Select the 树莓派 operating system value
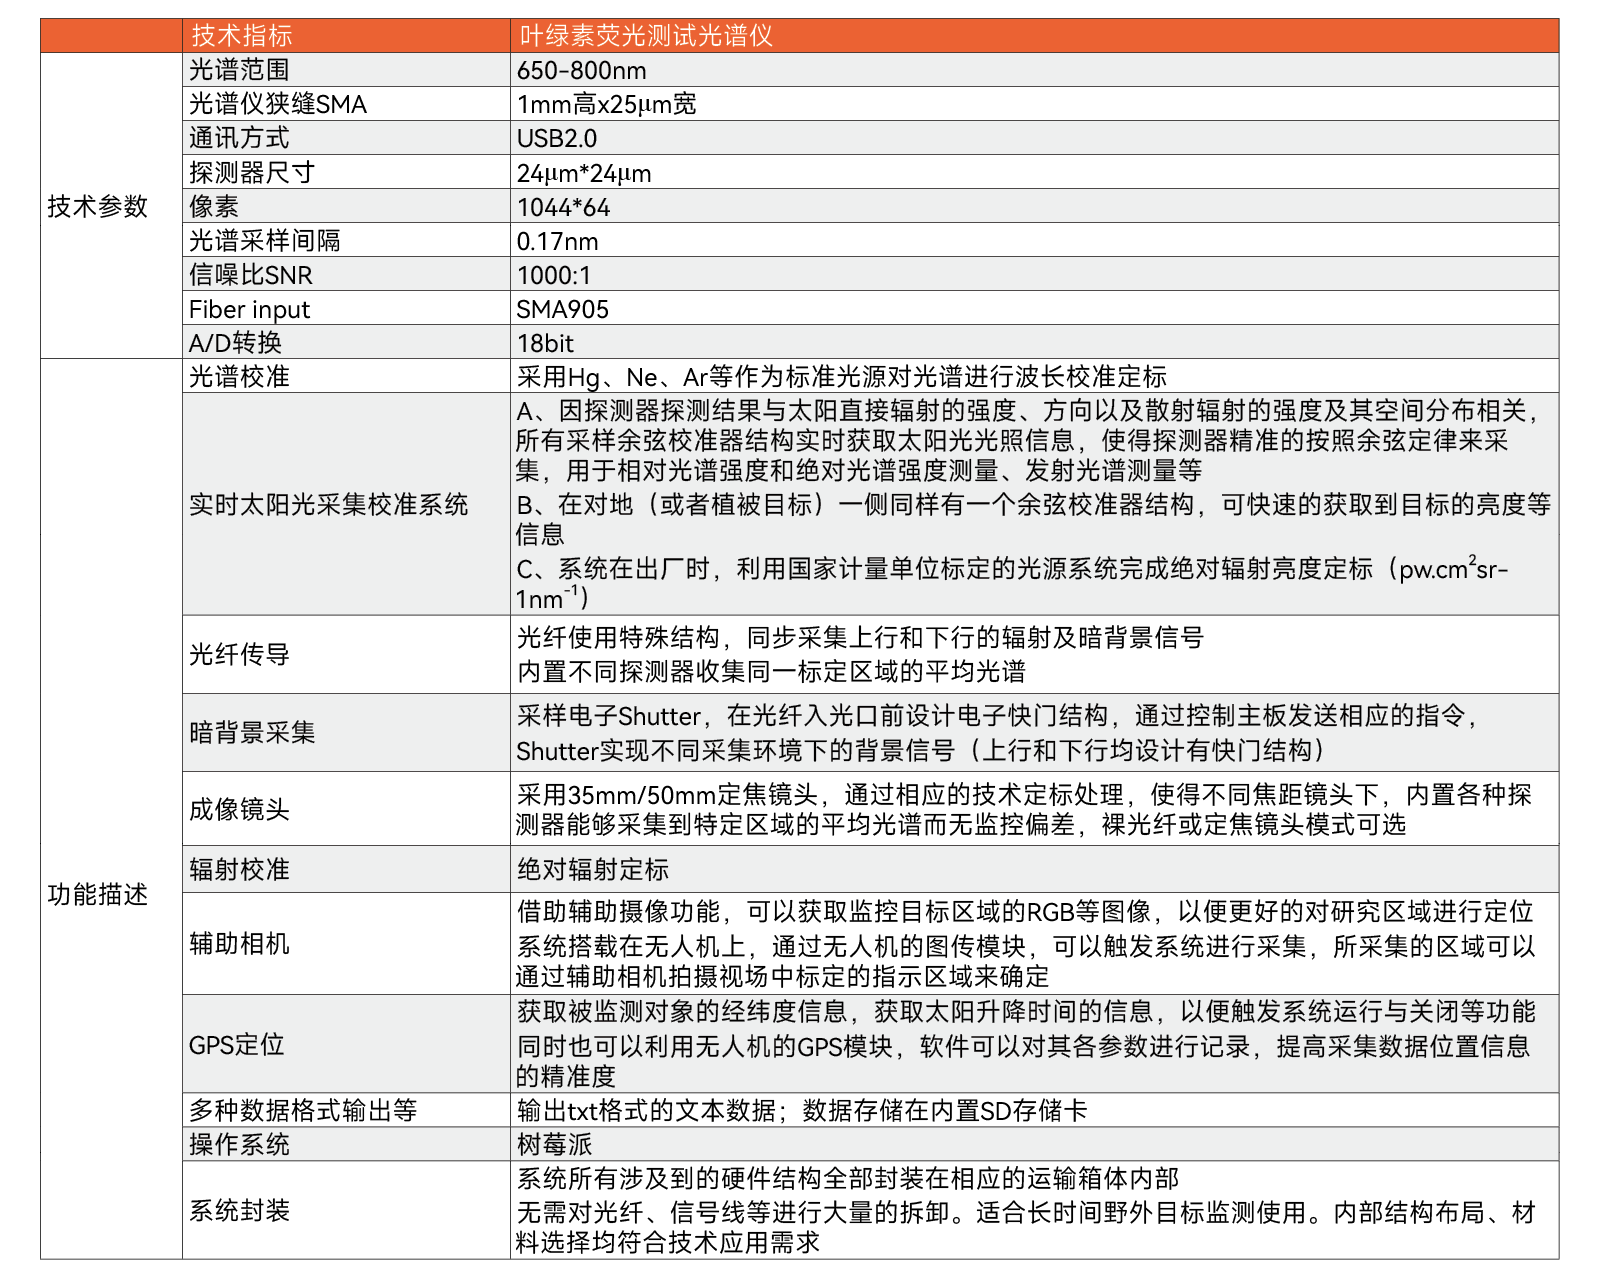Image resolution: width=1609 pixels, height=1281 pixels. 554,1145
